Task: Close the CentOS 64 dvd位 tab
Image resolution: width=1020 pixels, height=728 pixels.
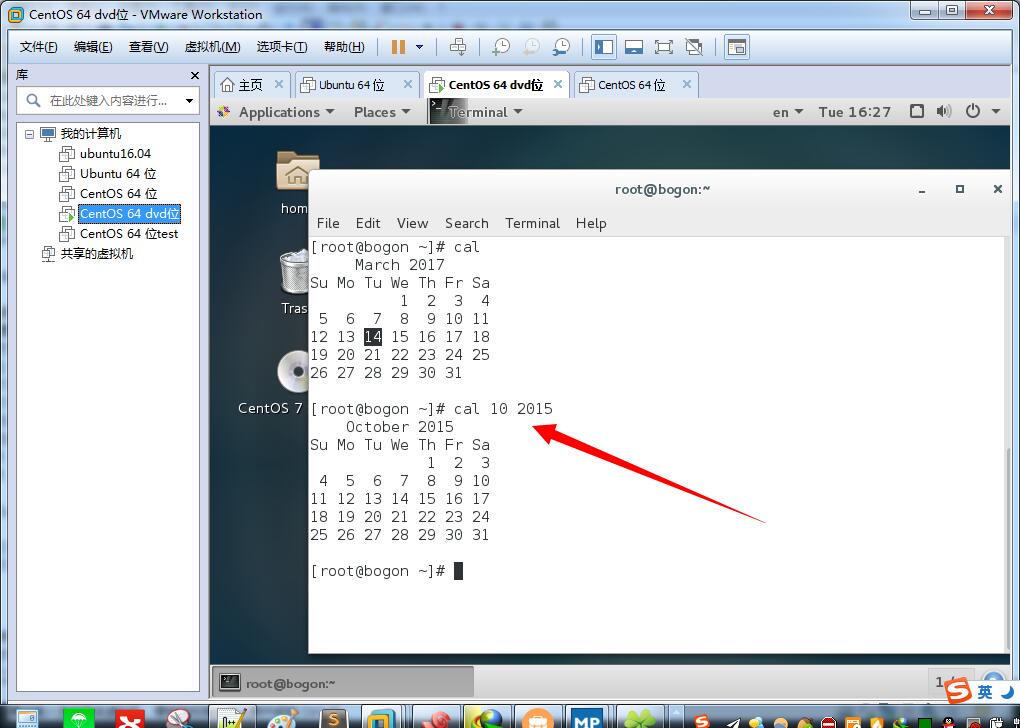Action: pos(557,85)
